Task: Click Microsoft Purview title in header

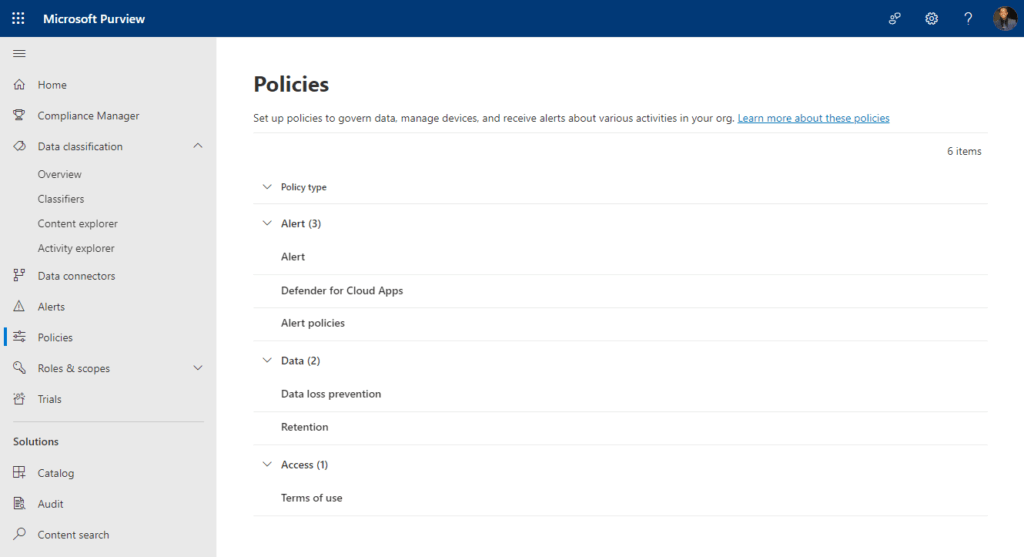Action: tap(94, 19)
